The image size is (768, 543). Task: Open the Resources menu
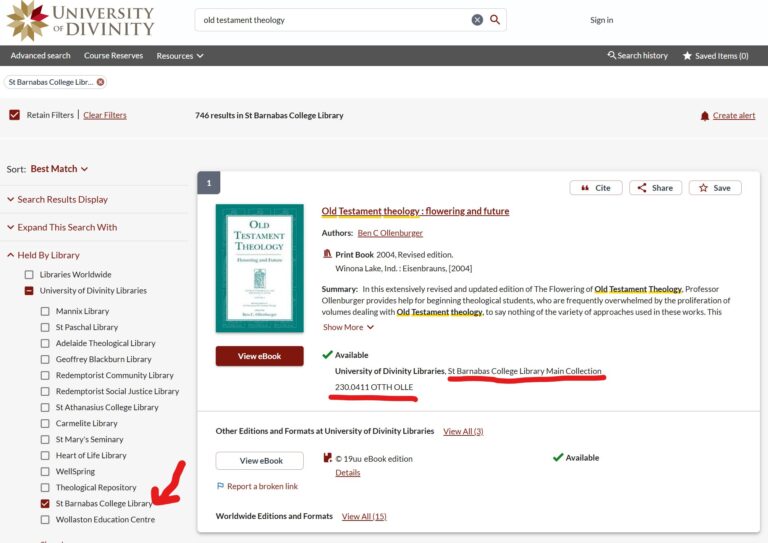[x=179, y=56]
